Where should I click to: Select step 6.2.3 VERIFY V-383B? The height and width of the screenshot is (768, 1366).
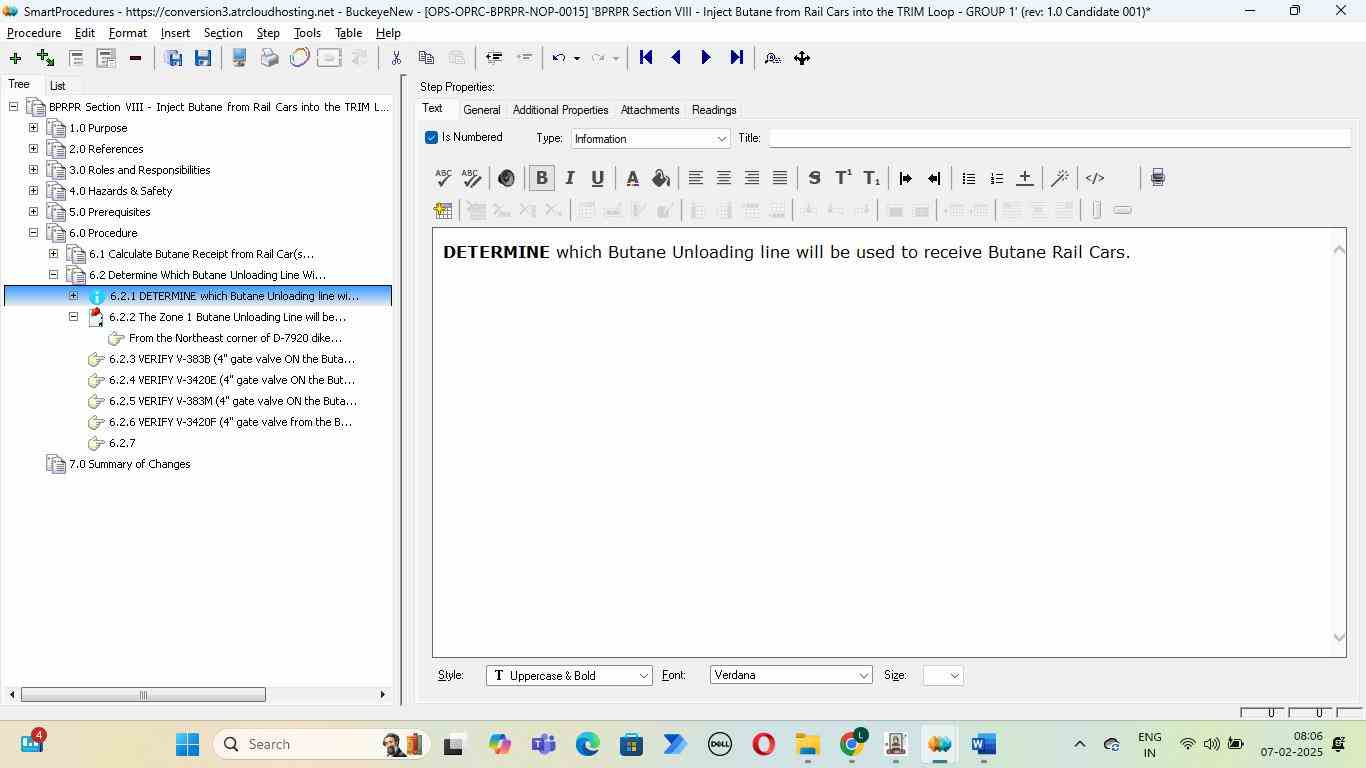232,359
